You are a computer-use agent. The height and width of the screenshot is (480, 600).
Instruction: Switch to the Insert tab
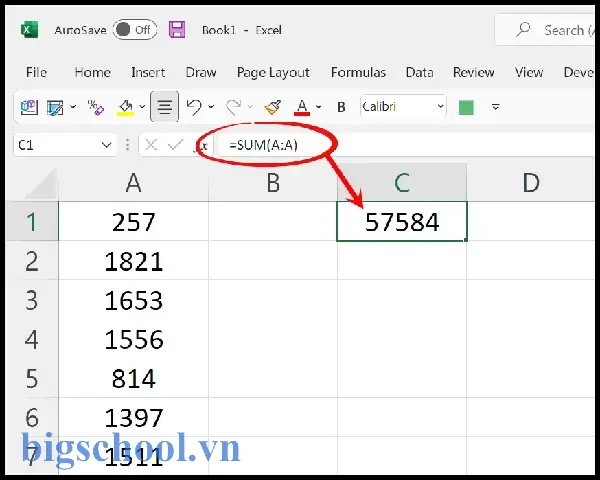148,72
